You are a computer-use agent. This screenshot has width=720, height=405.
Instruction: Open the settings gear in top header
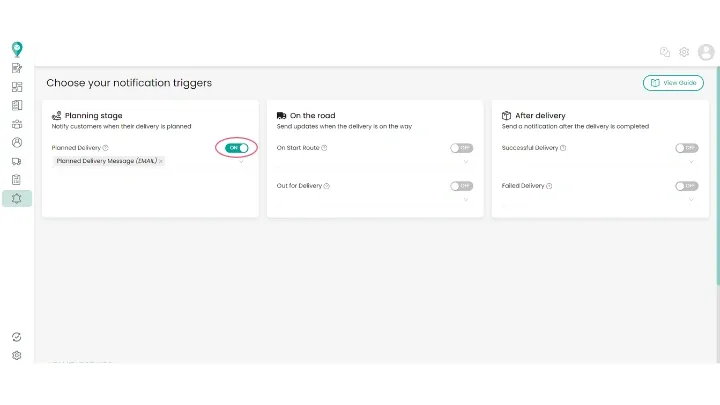pos(684,52)
